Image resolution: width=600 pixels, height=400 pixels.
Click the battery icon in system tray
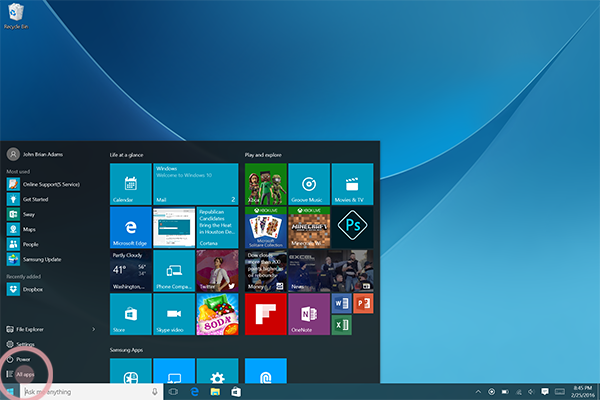505,392
